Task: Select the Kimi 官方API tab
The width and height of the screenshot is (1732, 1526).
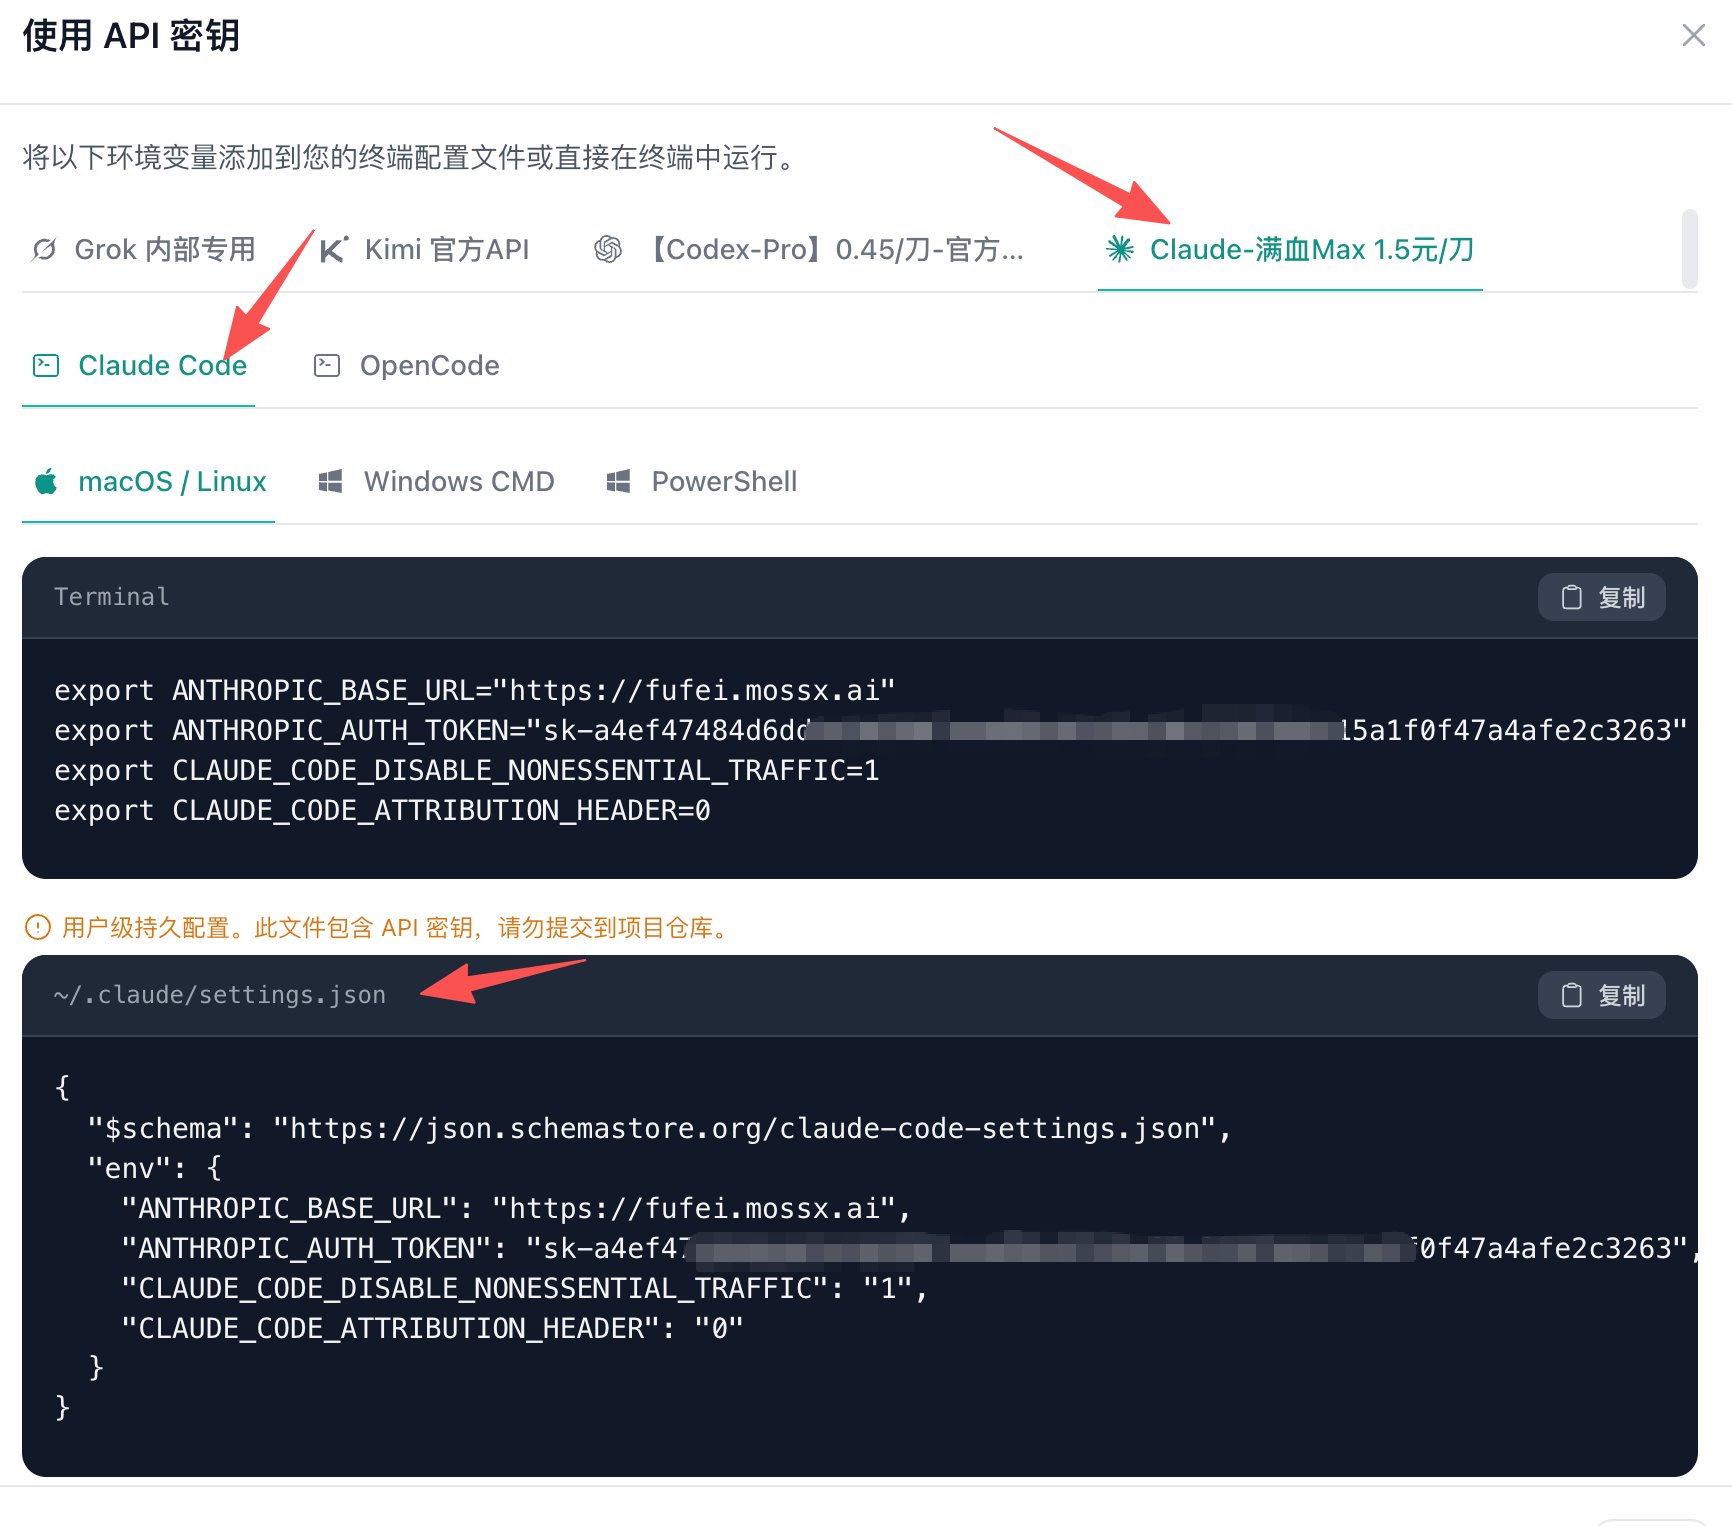Action: 425,249
